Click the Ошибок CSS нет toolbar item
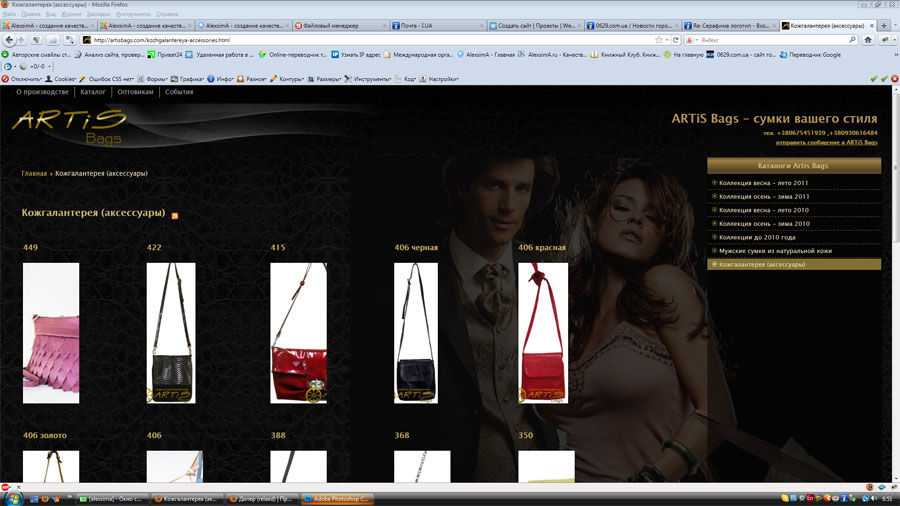The image size is (900, 506). 107,79
